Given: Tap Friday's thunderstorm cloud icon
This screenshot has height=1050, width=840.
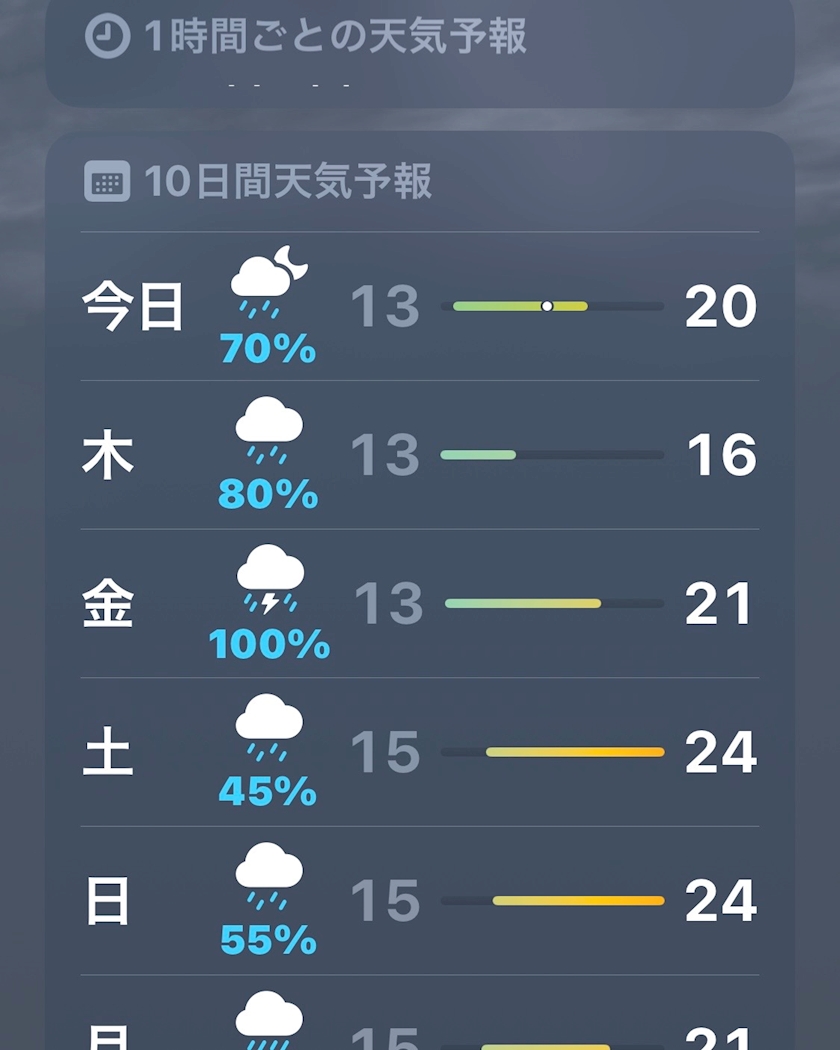Looking at the screenshot, I should pos(269,576).
